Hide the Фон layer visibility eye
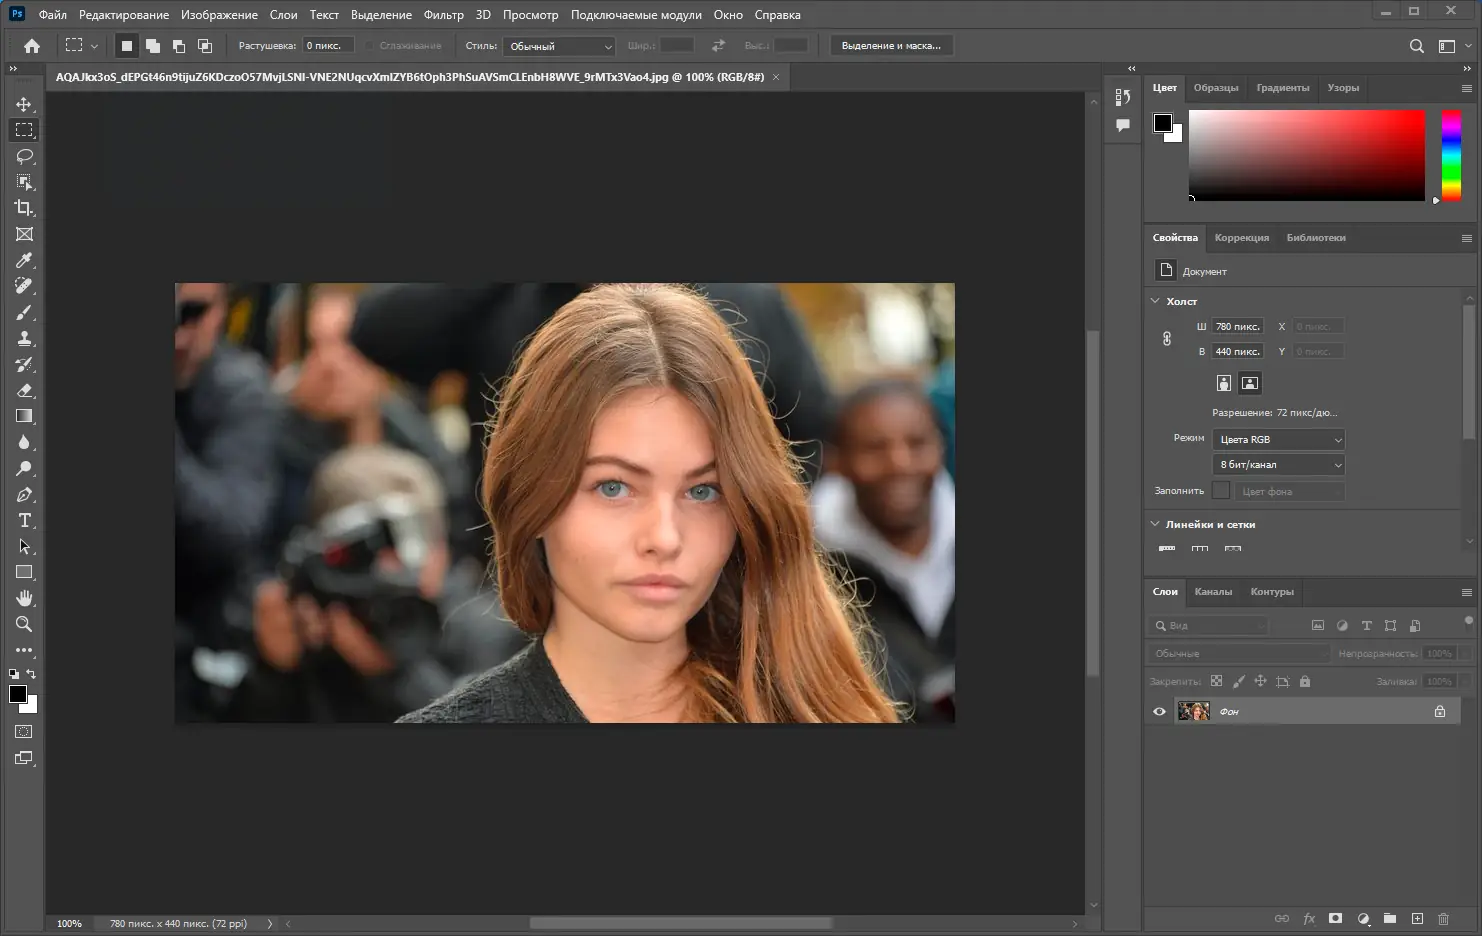 (1159, 711)
